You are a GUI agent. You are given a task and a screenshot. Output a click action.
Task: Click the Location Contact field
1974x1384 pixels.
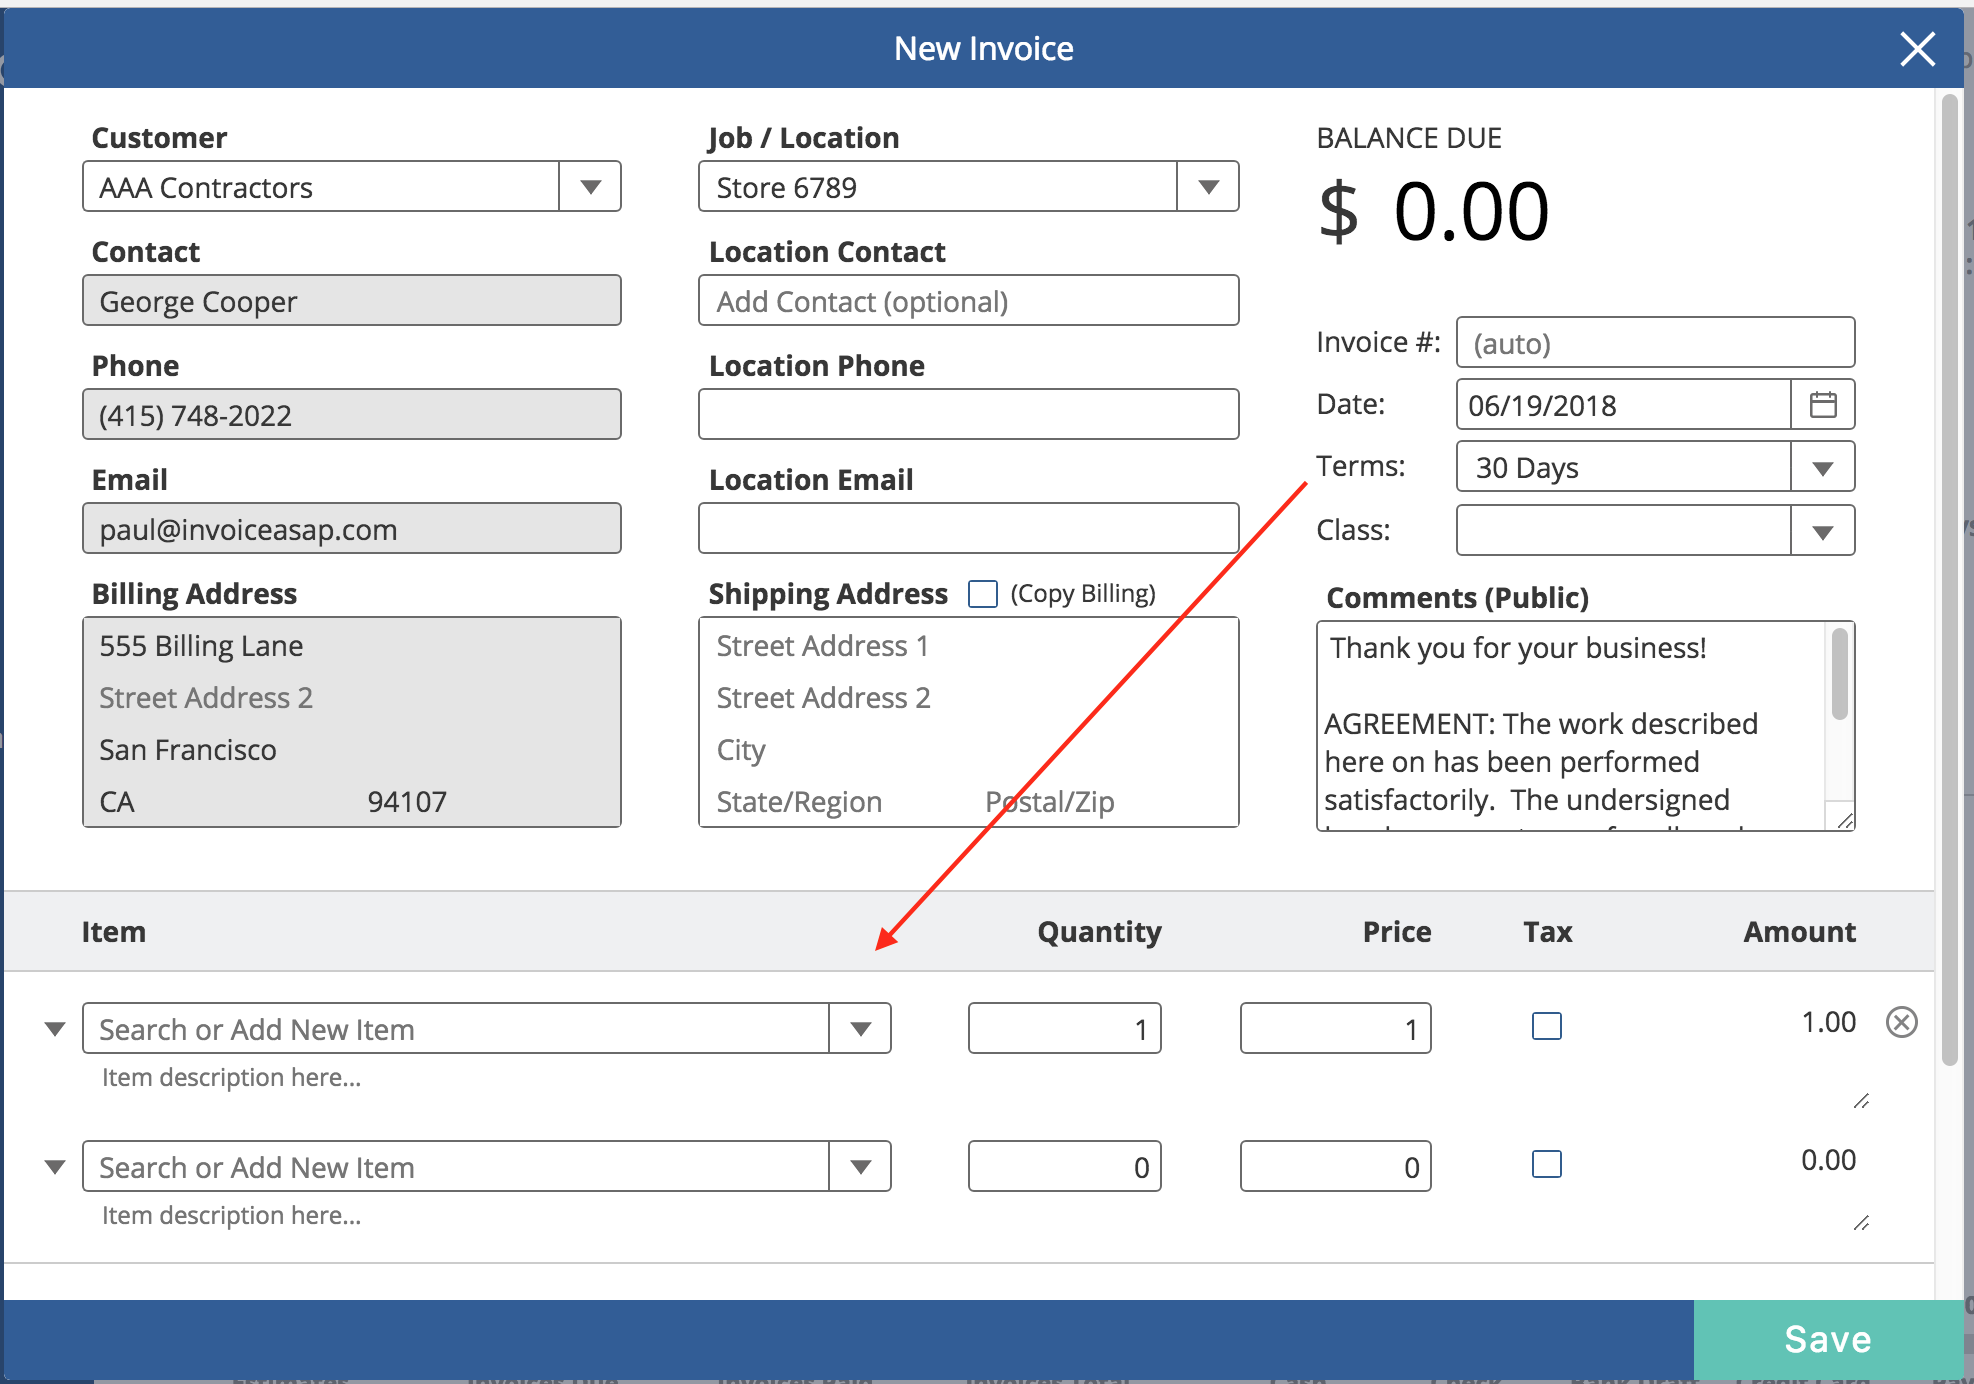coord(967,300)
